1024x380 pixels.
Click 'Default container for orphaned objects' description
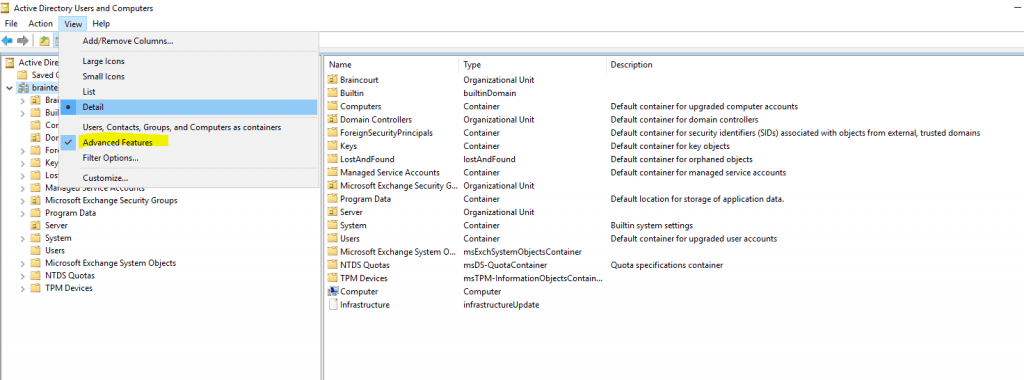click(x=681, y=159)
